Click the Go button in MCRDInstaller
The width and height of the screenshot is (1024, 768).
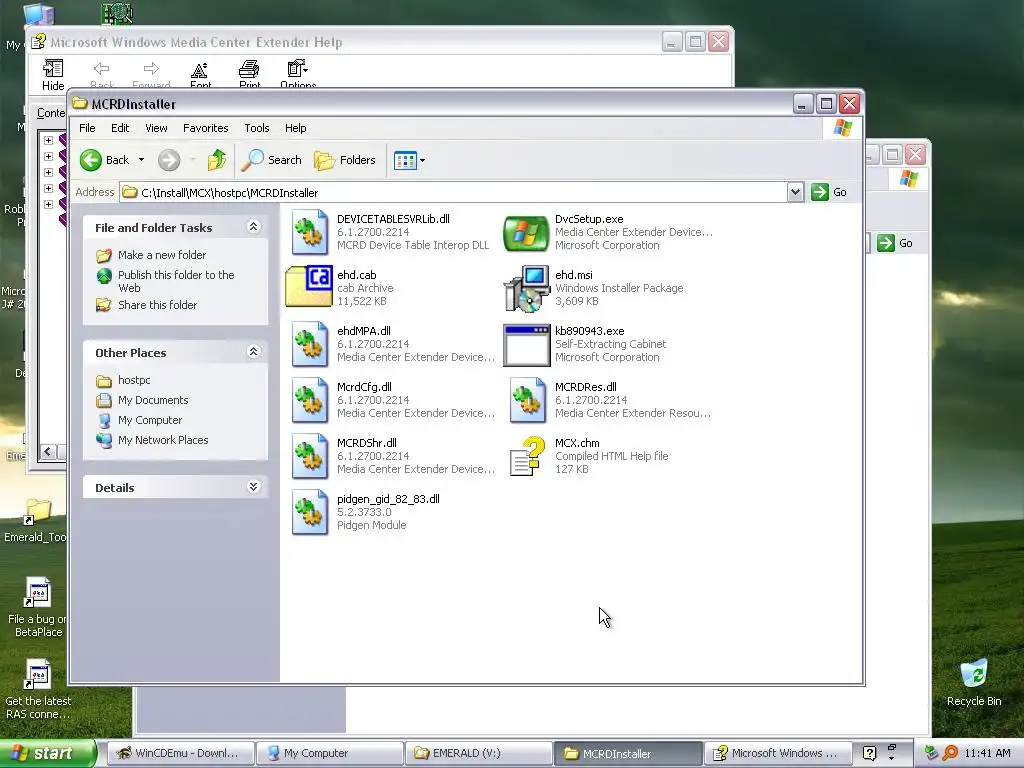point(829,192)
